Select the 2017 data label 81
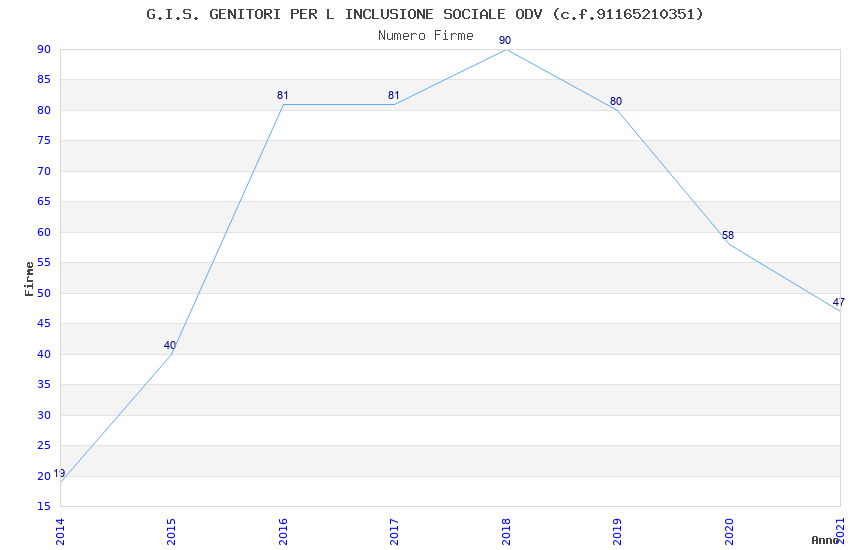Image resolution: width=850 pixels, height=550 pixels. pyautogui.click(x=394, y=95)
